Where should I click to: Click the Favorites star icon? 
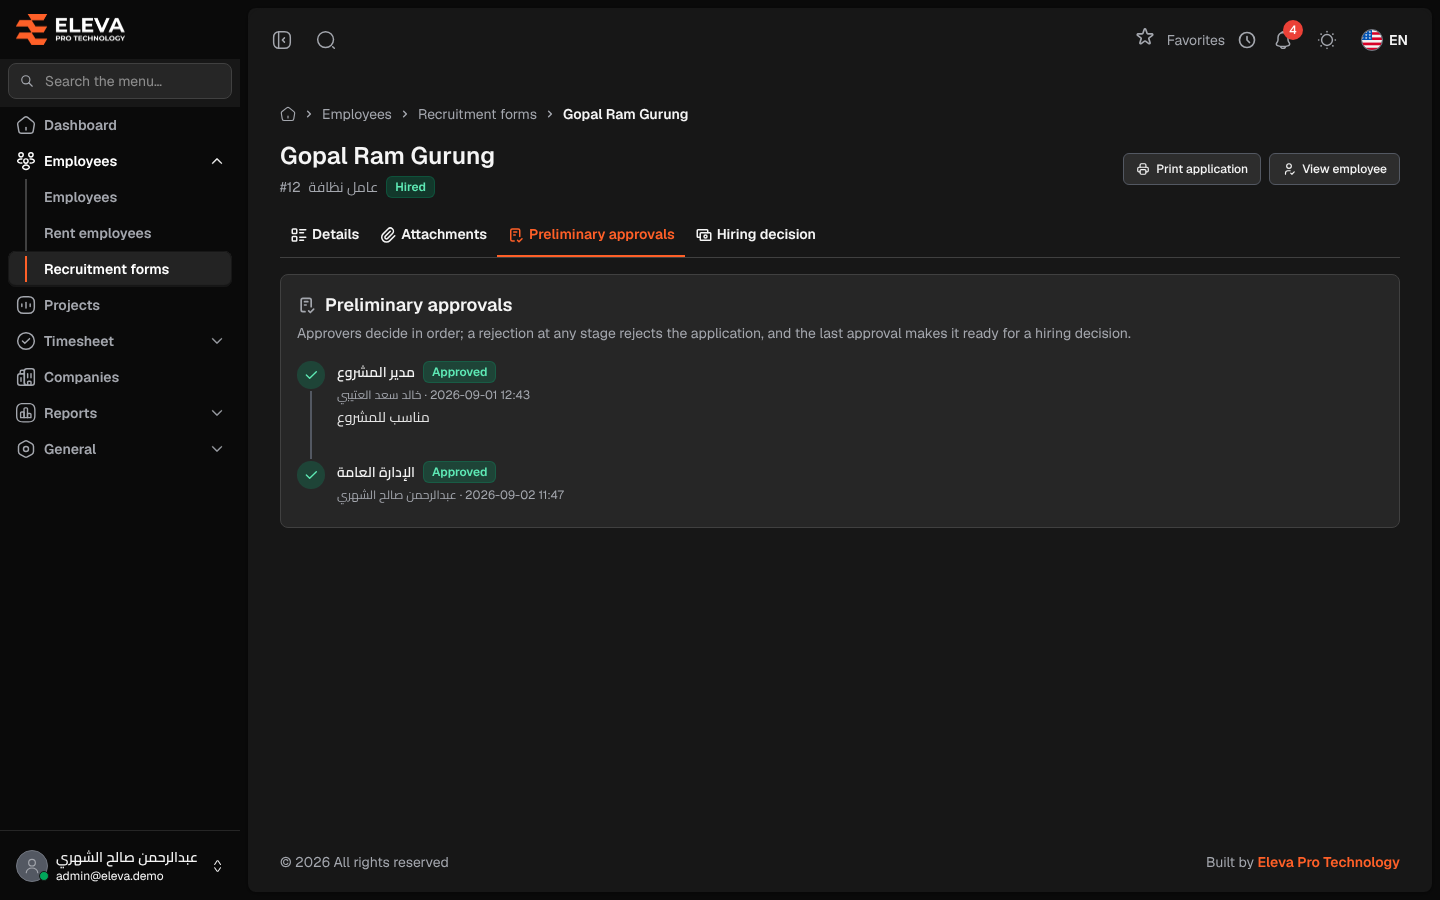coord(1145,38)
